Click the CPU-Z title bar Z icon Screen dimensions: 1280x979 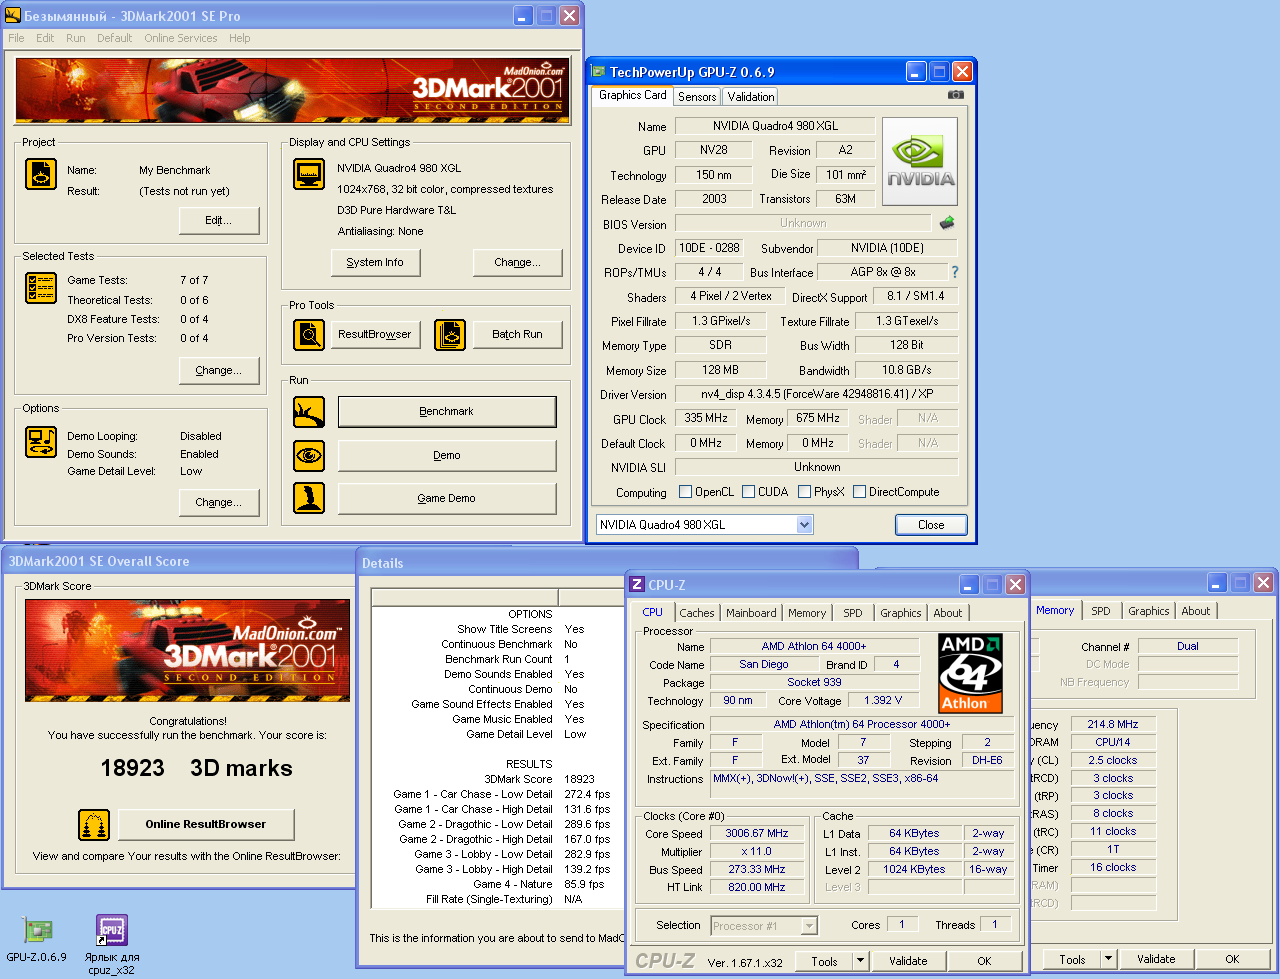[x=637, y=585]
